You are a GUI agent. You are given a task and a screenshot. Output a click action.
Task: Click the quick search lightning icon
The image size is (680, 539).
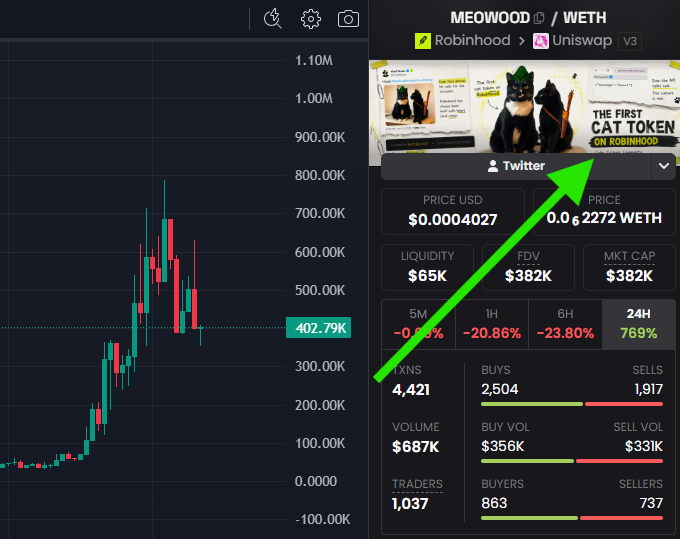[273, 19]
